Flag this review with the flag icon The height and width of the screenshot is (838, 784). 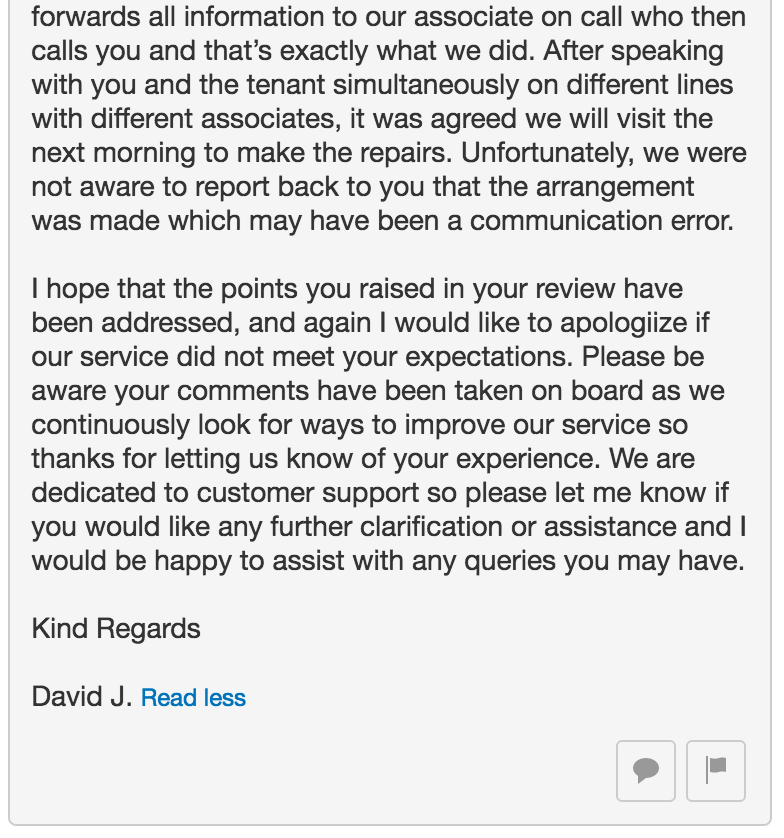click(716, 771)
